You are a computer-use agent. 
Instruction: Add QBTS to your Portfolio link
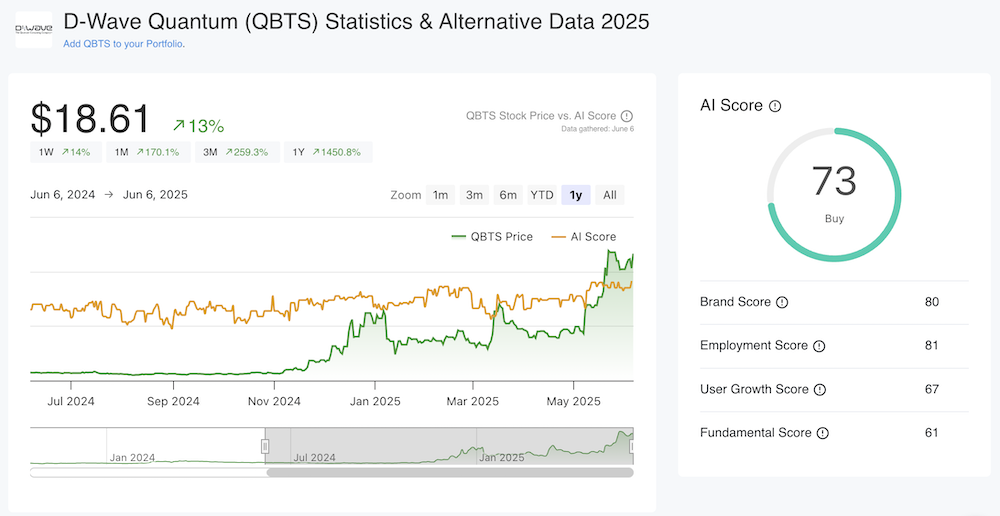pos(124,44)
